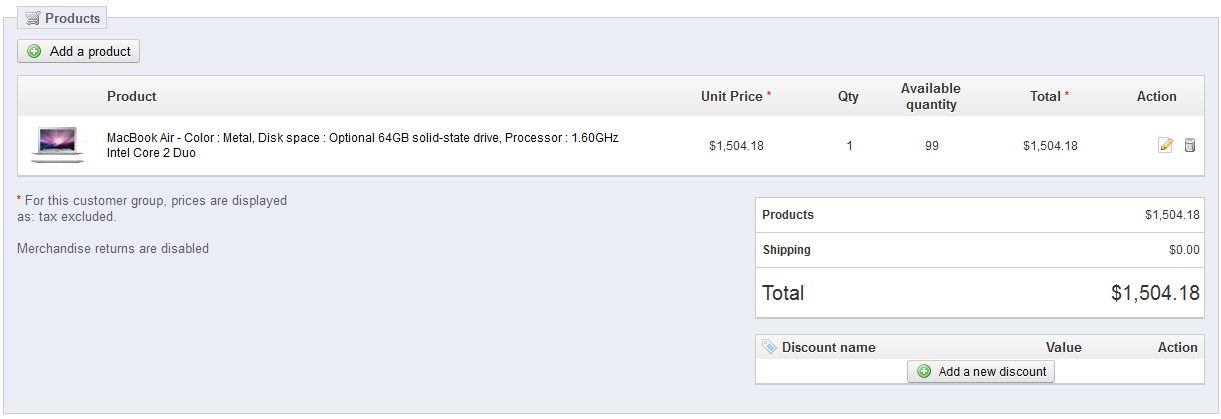This screenshot has width=1221, height=419.
Task: Click the available quantity value 99
Action: click(931, 146)
